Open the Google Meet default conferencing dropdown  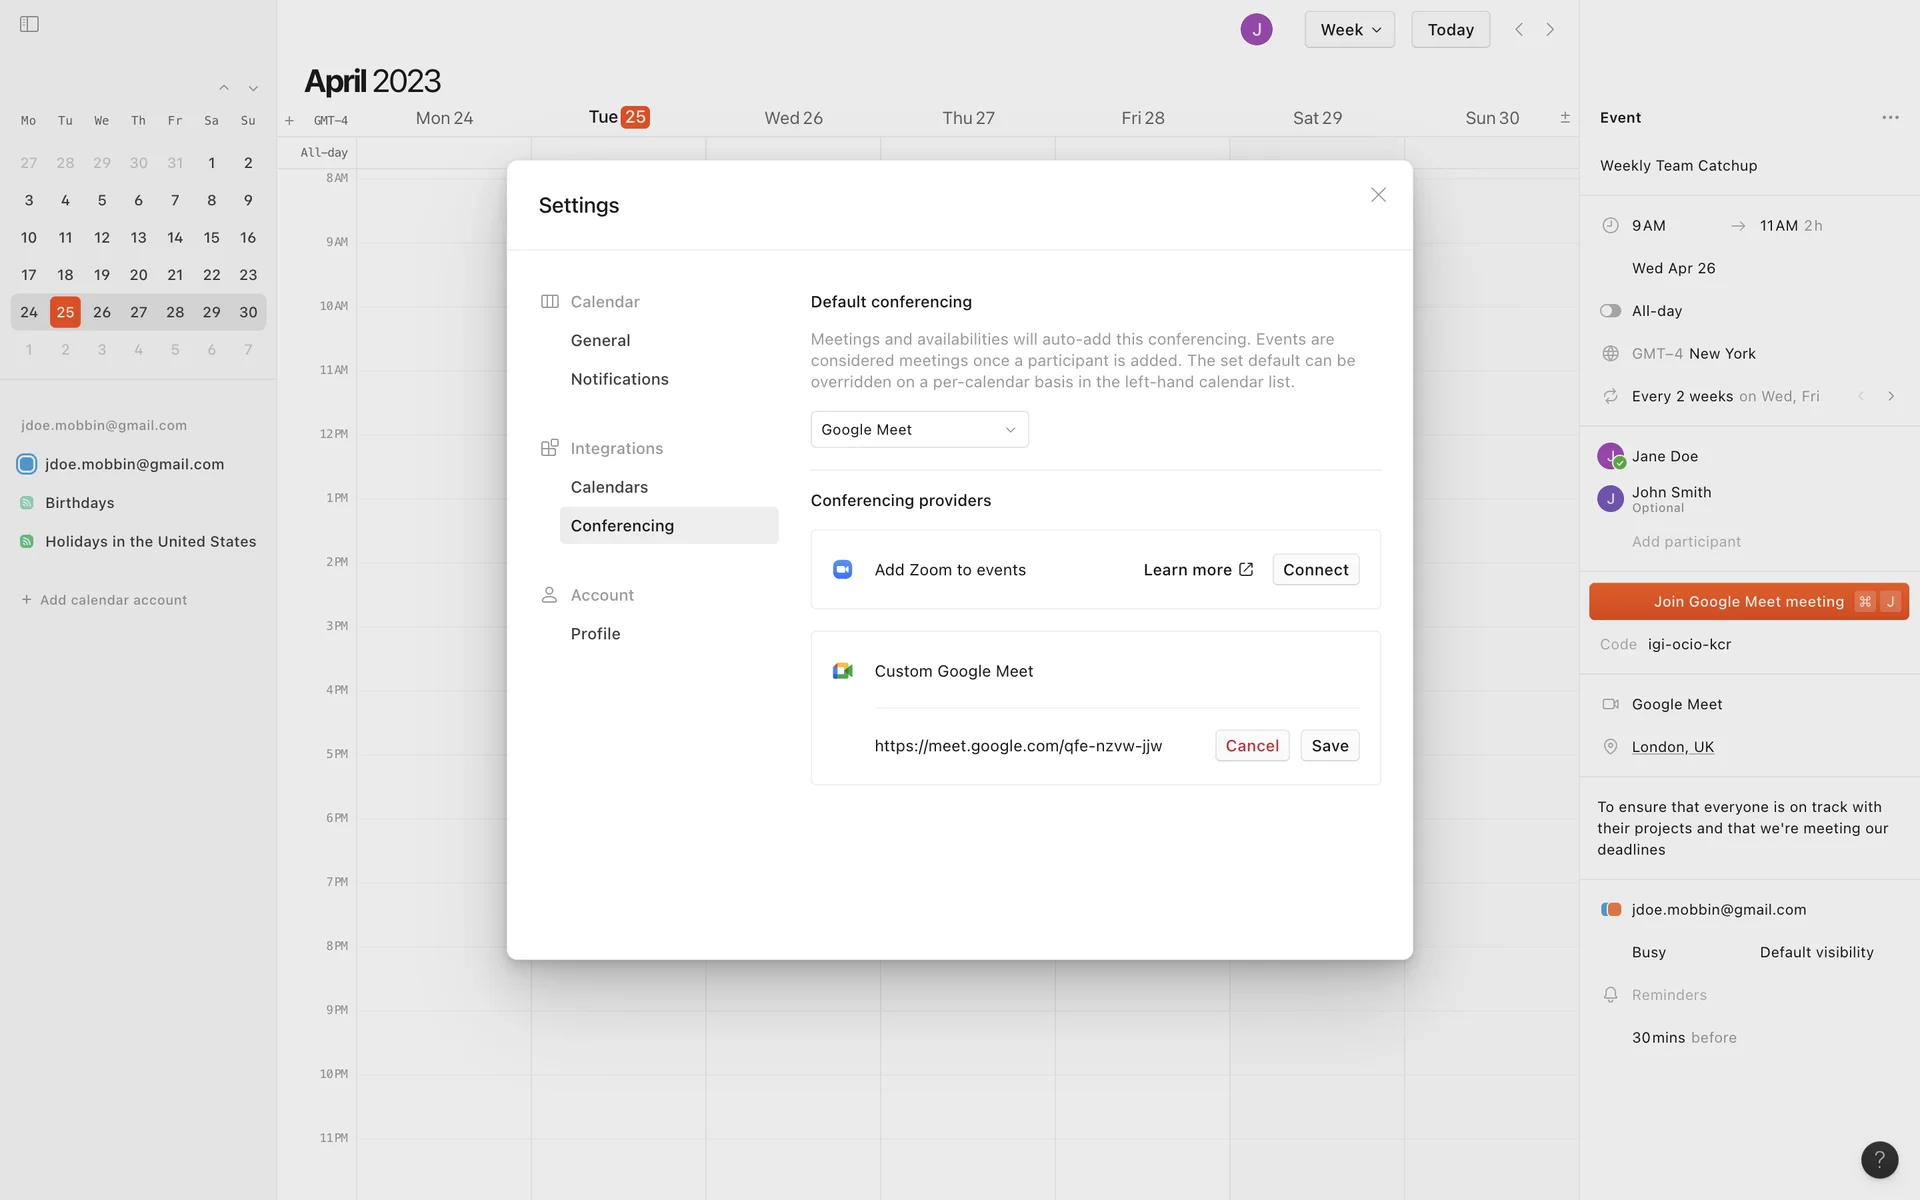click(919, 430)
